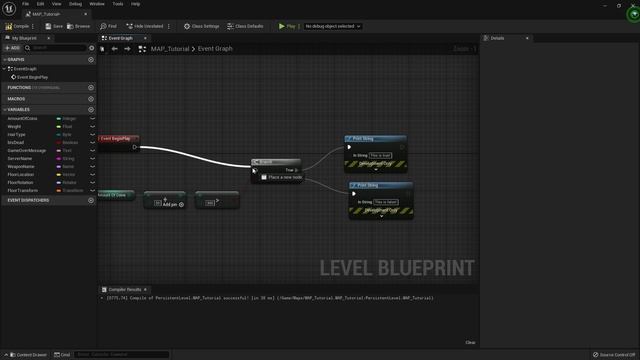The image size is (640, 360).
Task: Expand the lower Print String node arrow
Action: tap(382, 216)
